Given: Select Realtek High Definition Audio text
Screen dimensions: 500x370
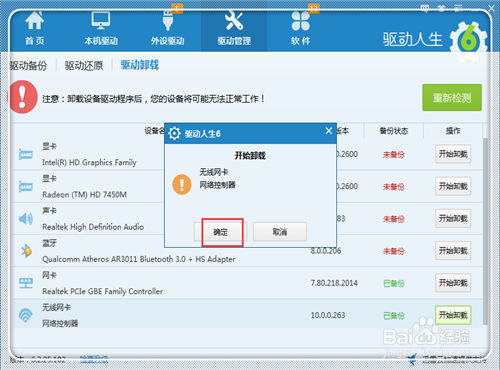Looking at the screenshot, I should [93, 227].
